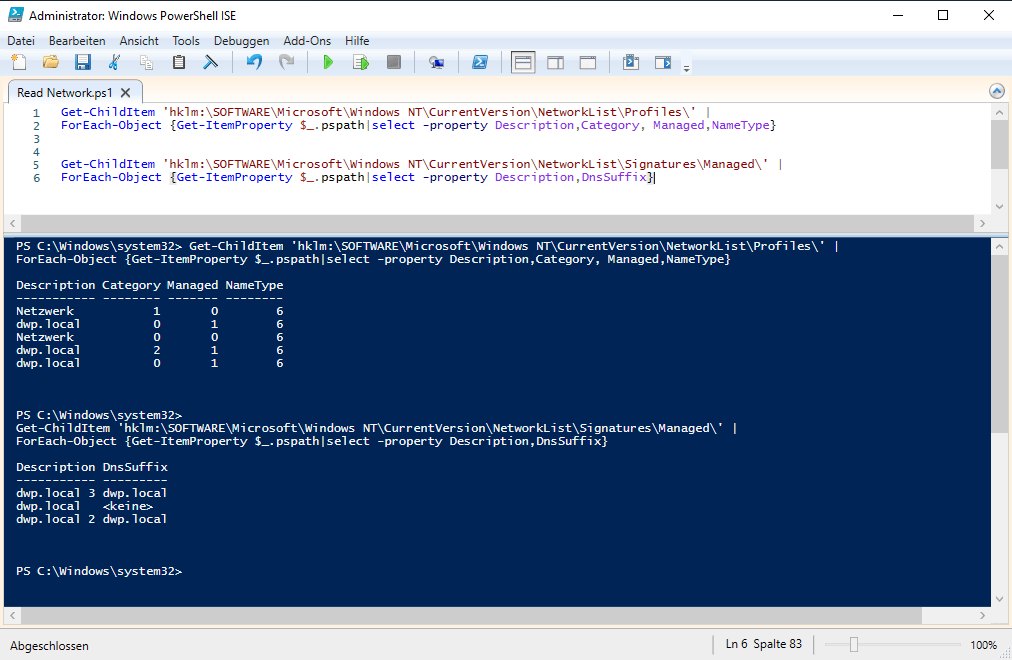Click the zoom slider handle in status bar
Viewport: 1012px width, 660px height.
(x=853, y=645)
